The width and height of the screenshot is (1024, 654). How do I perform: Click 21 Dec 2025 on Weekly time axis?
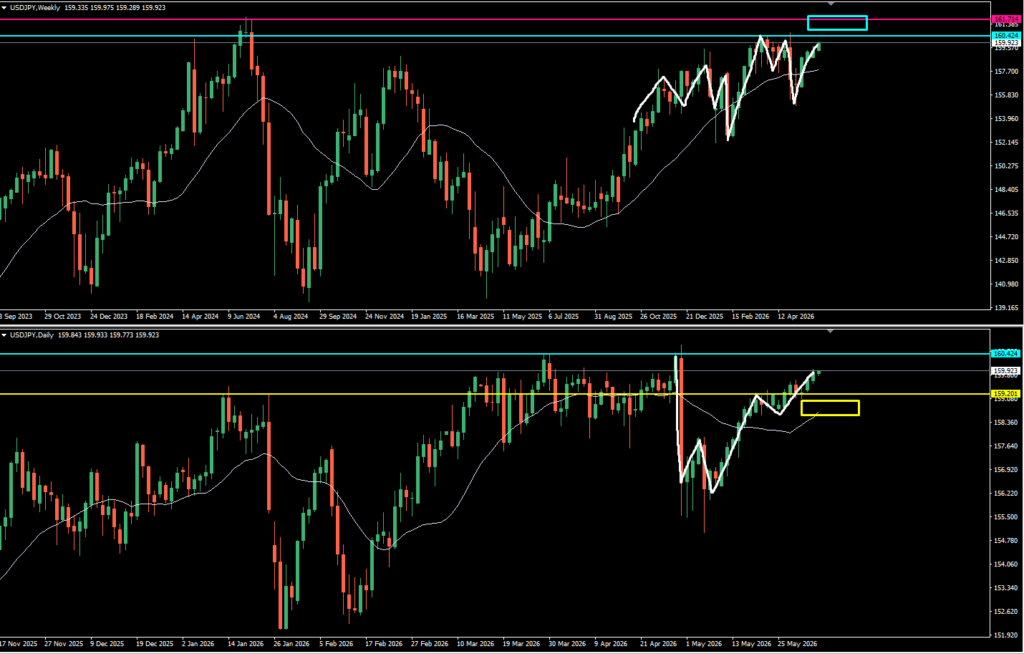click(705, 316)
